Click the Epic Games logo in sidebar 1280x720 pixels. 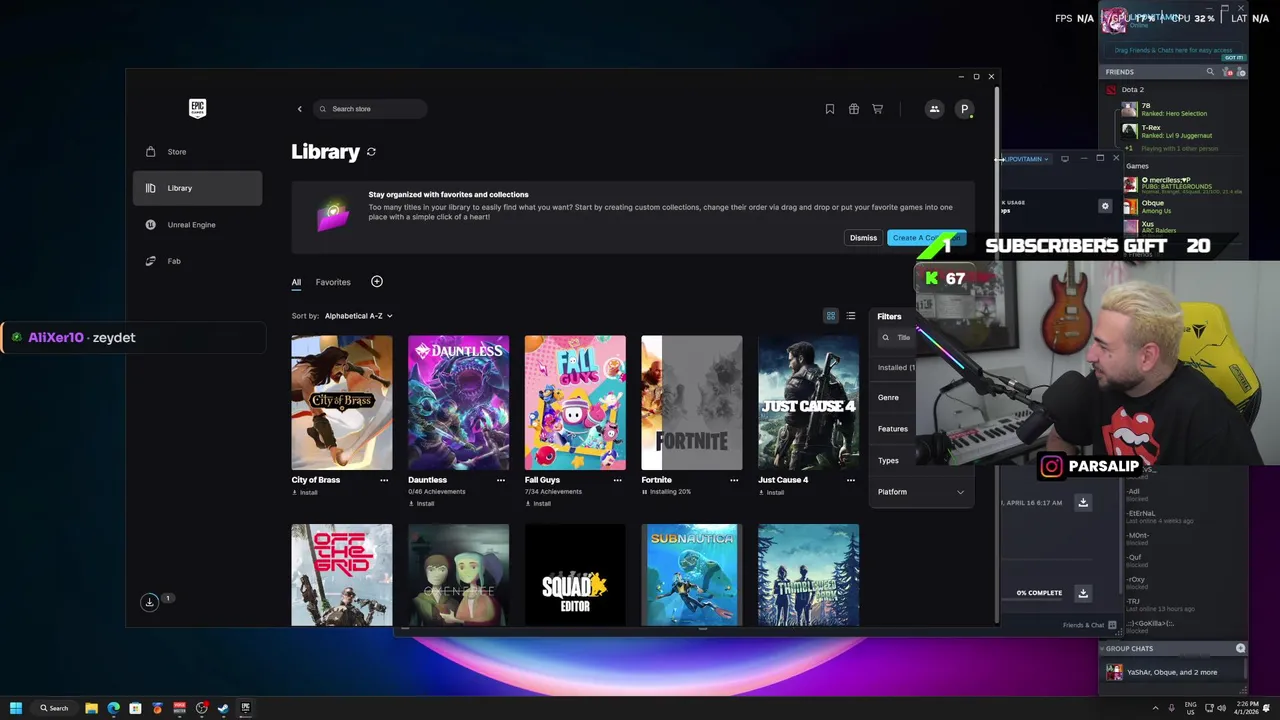coord(197,108)
